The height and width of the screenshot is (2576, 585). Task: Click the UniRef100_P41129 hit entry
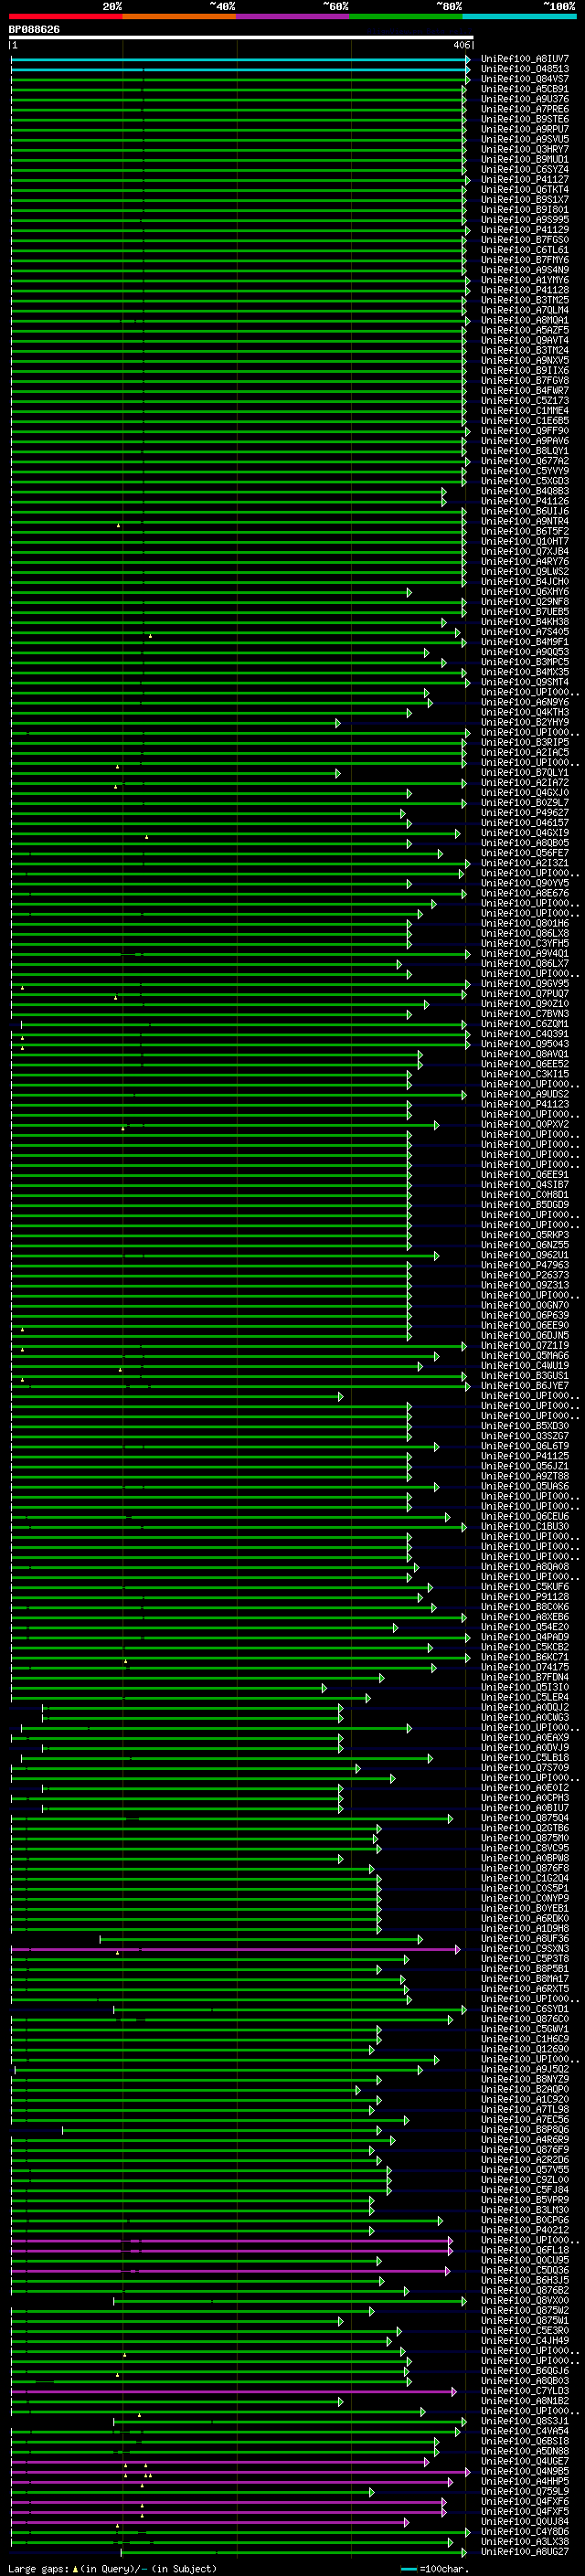(x=525, y=230)
